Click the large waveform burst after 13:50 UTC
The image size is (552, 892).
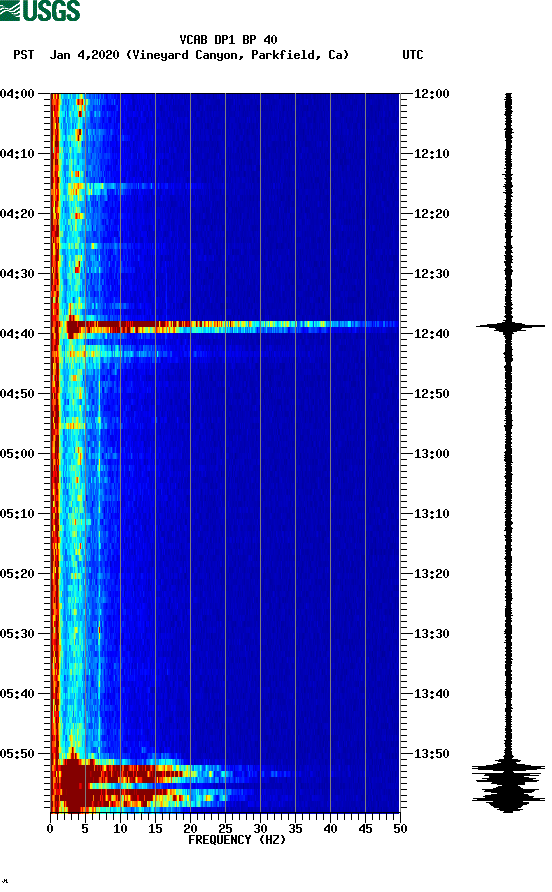(508, 785)
